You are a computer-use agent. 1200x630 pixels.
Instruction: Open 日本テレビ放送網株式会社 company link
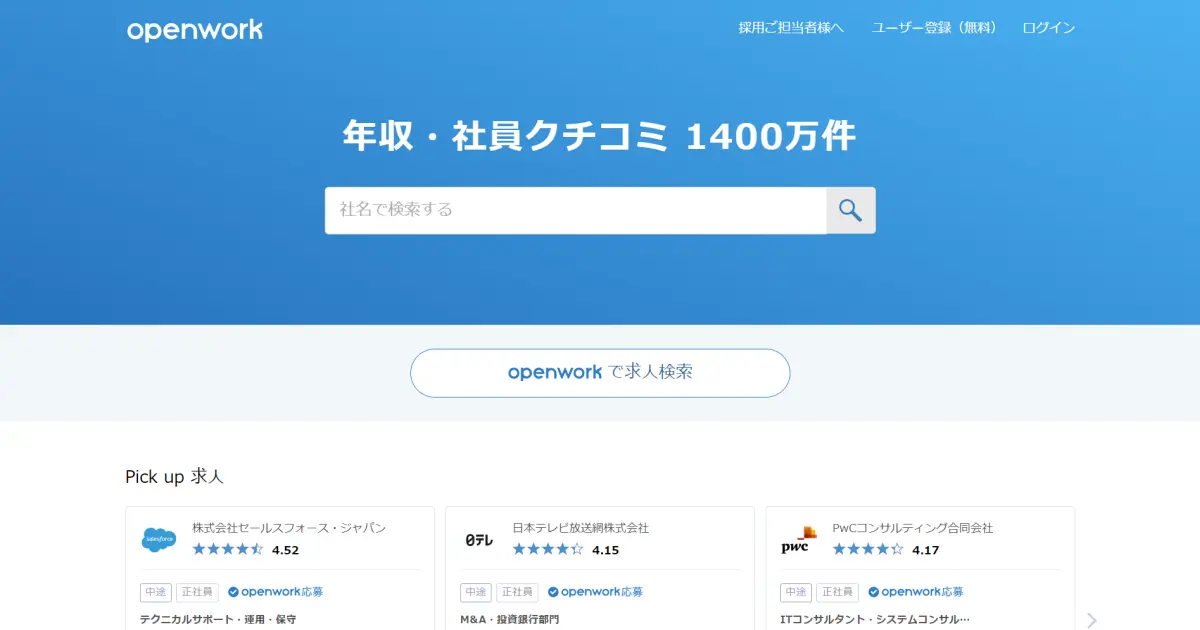click(x=580, y=528)
